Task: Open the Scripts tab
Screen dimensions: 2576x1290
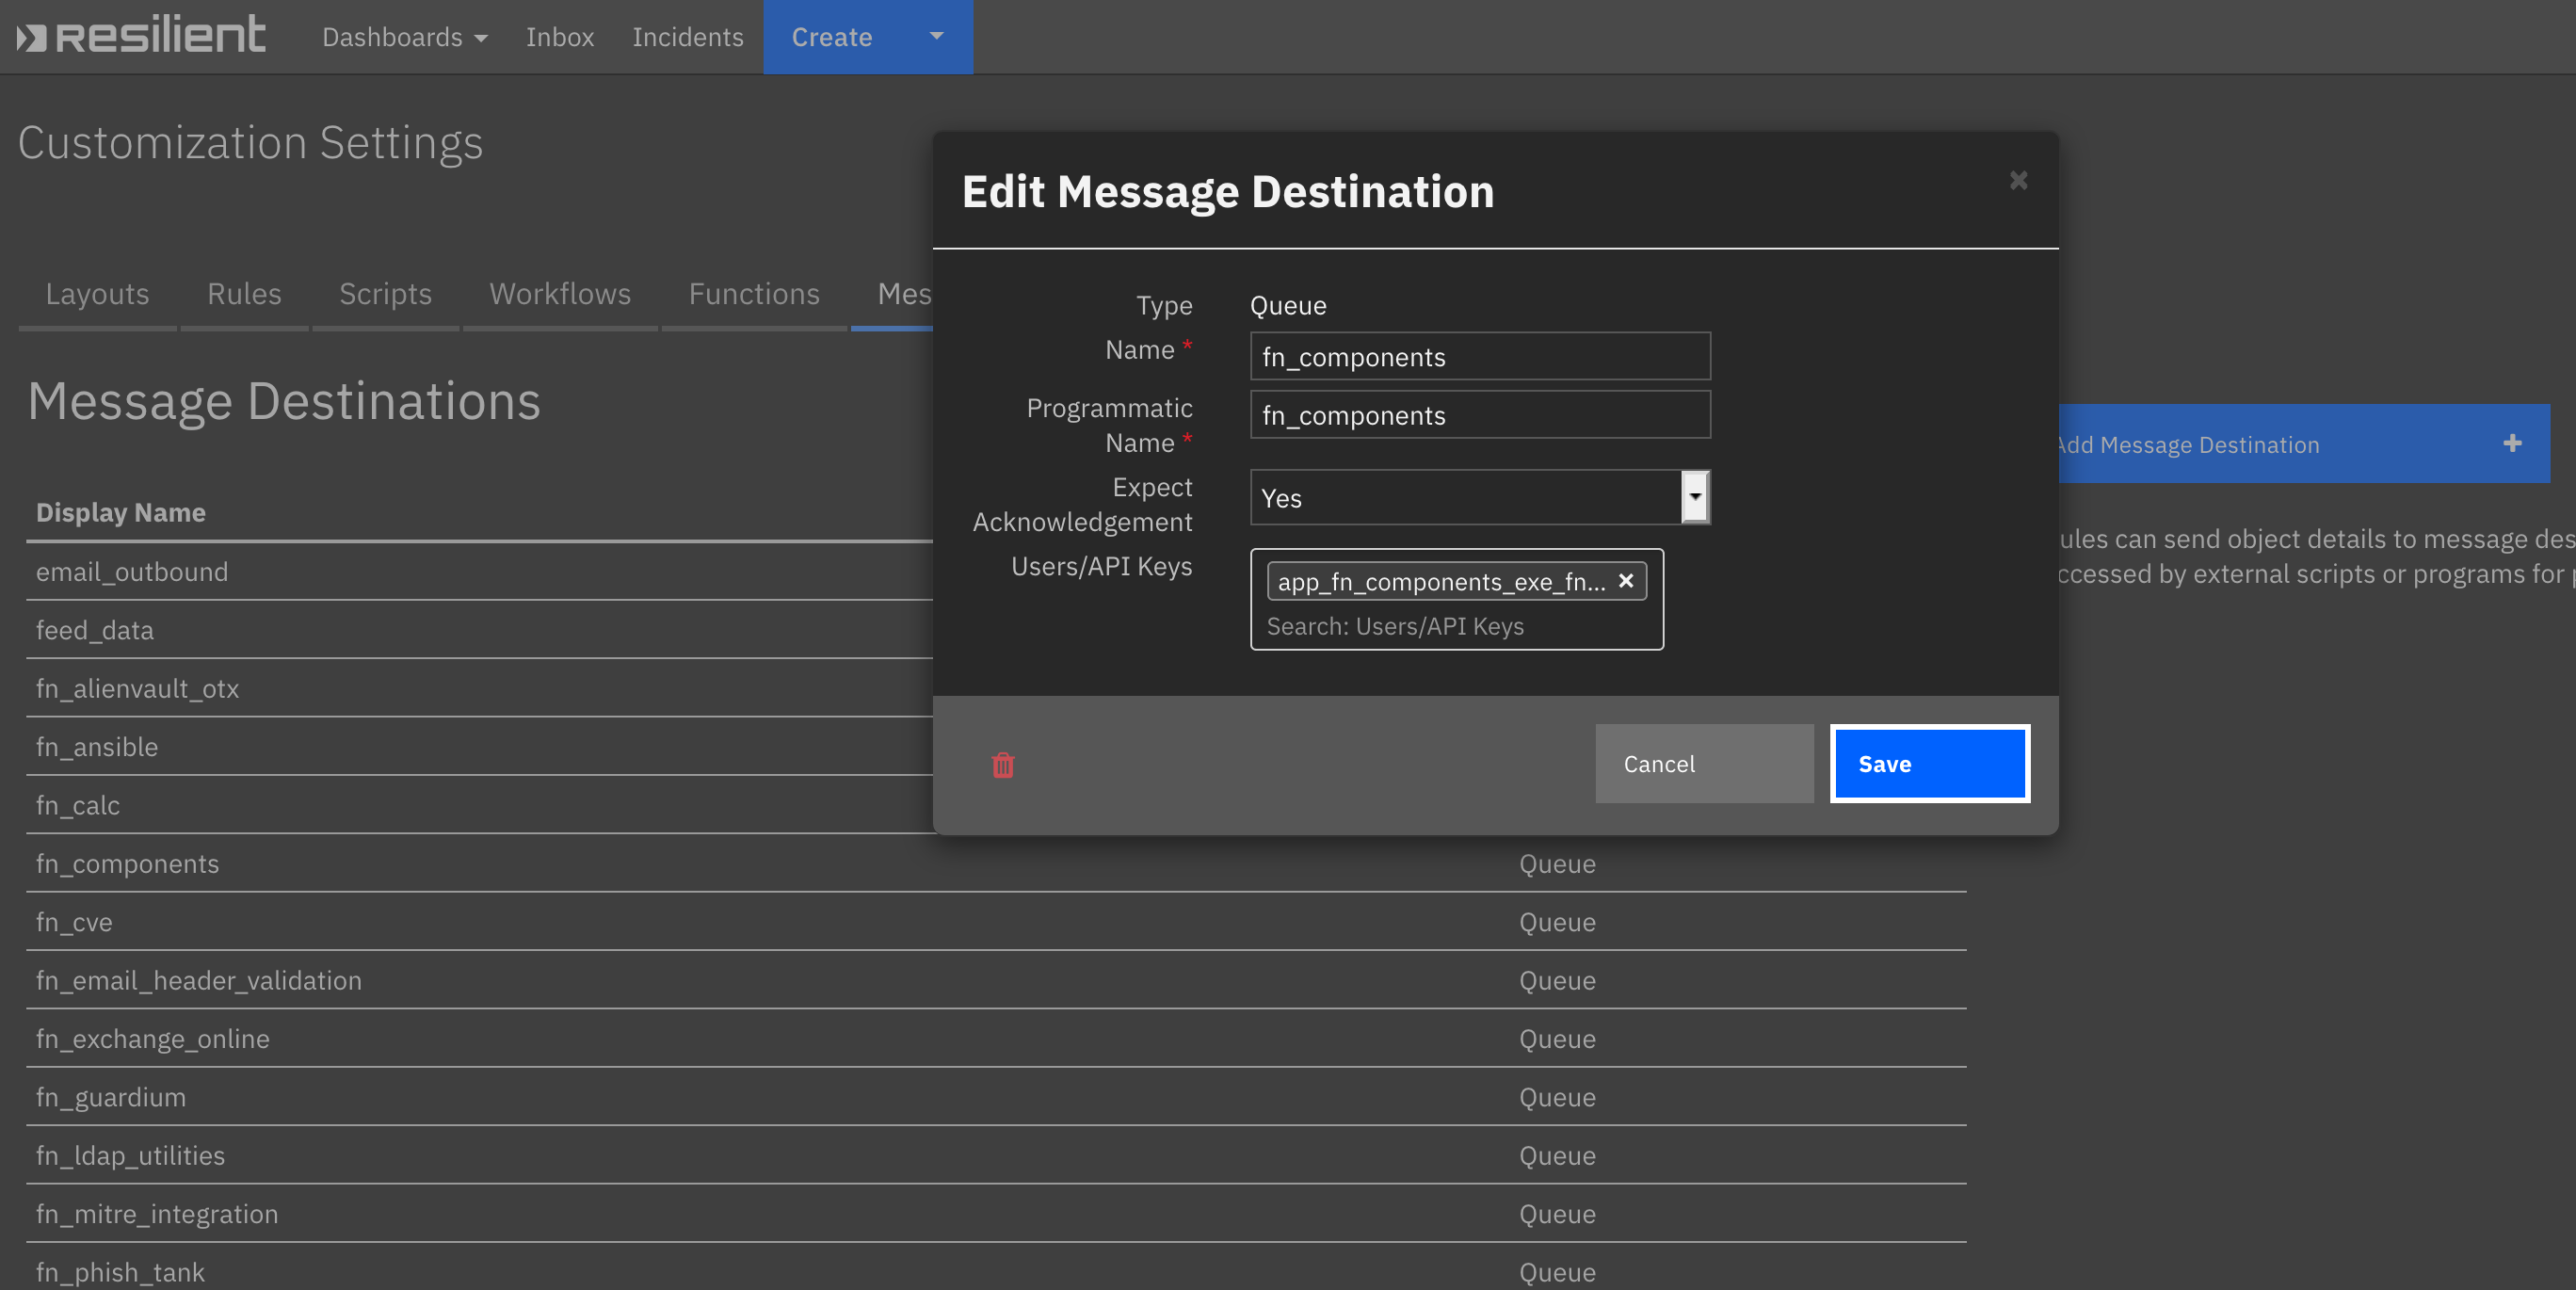Action: coord(385,294)
